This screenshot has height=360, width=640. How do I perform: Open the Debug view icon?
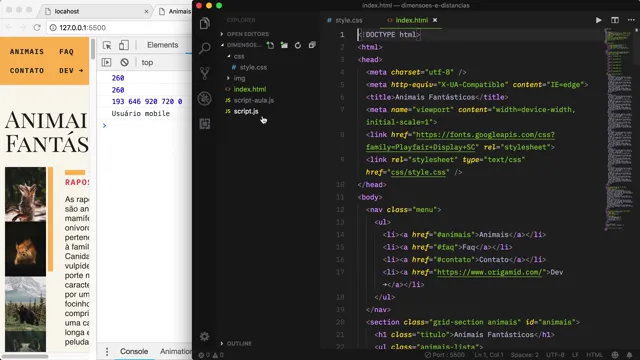[x=205, y=98]
